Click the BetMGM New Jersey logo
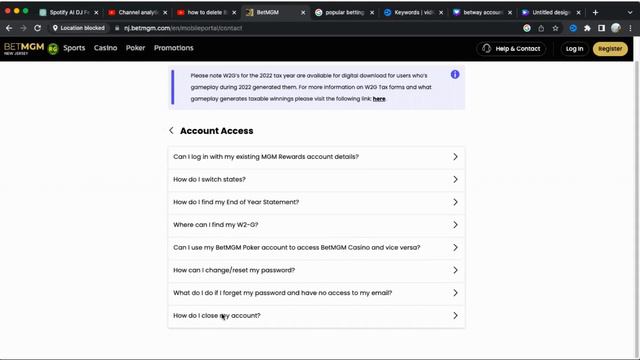The image size is (640, 360). click(x=24, y=48)
